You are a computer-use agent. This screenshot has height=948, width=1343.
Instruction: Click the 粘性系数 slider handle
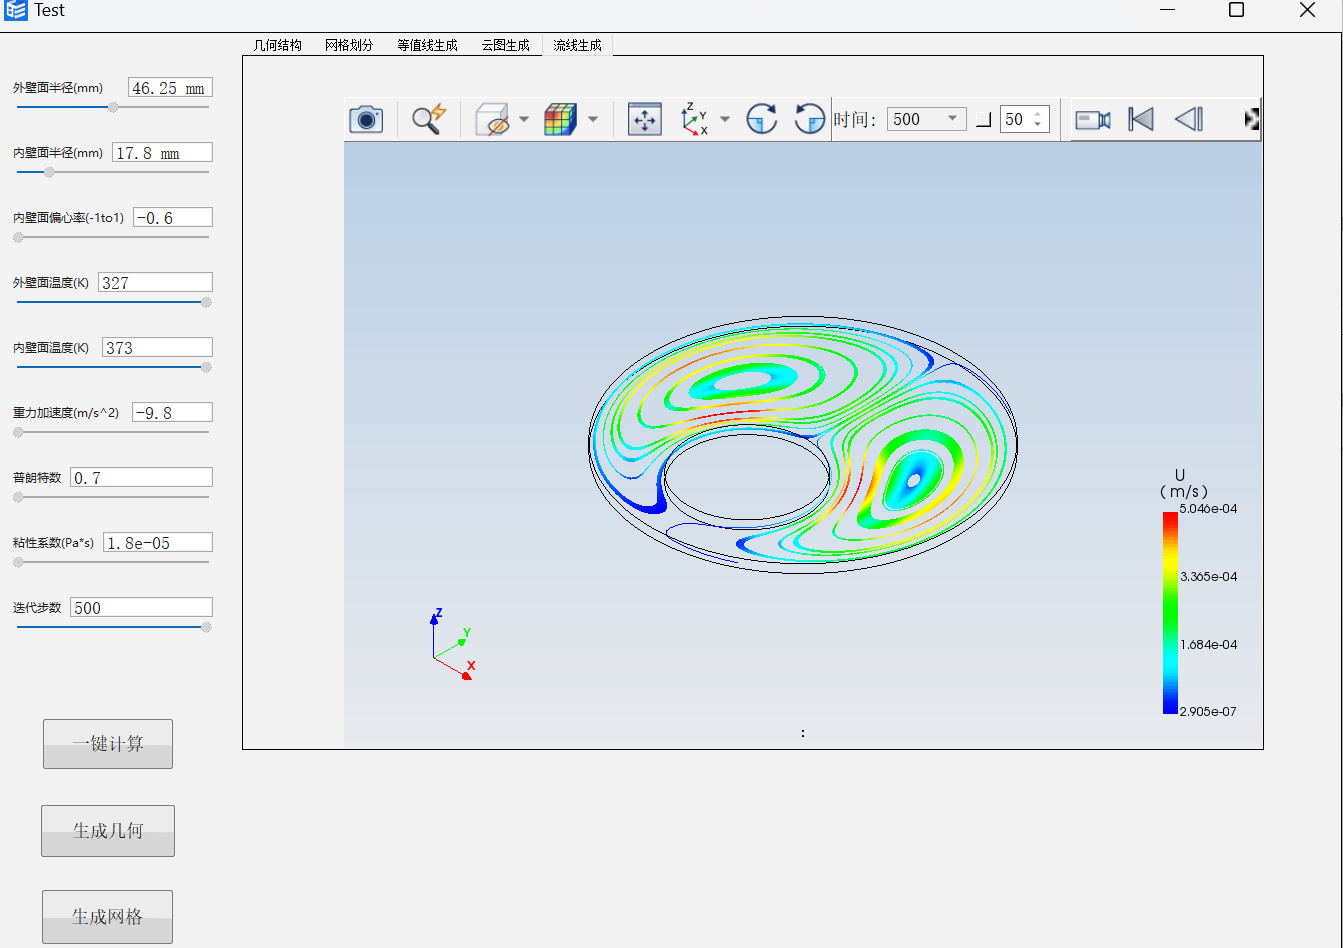[18, 562]
